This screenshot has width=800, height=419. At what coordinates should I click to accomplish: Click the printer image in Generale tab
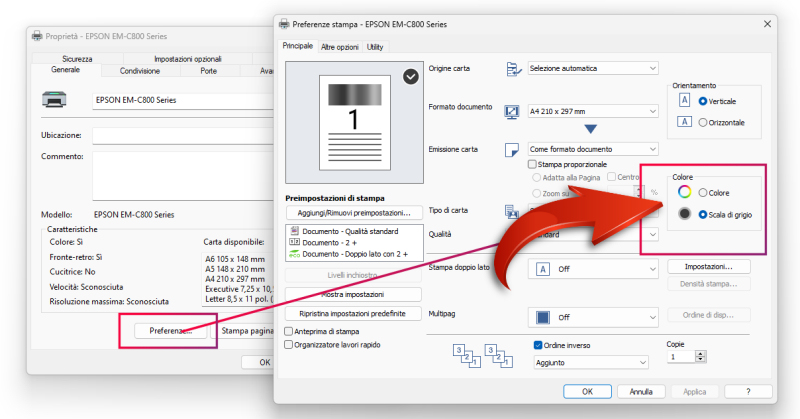(x=54, y=99)
